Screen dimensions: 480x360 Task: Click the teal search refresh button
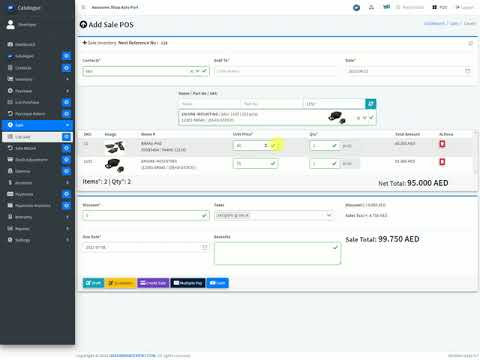[x=371, y=104]
